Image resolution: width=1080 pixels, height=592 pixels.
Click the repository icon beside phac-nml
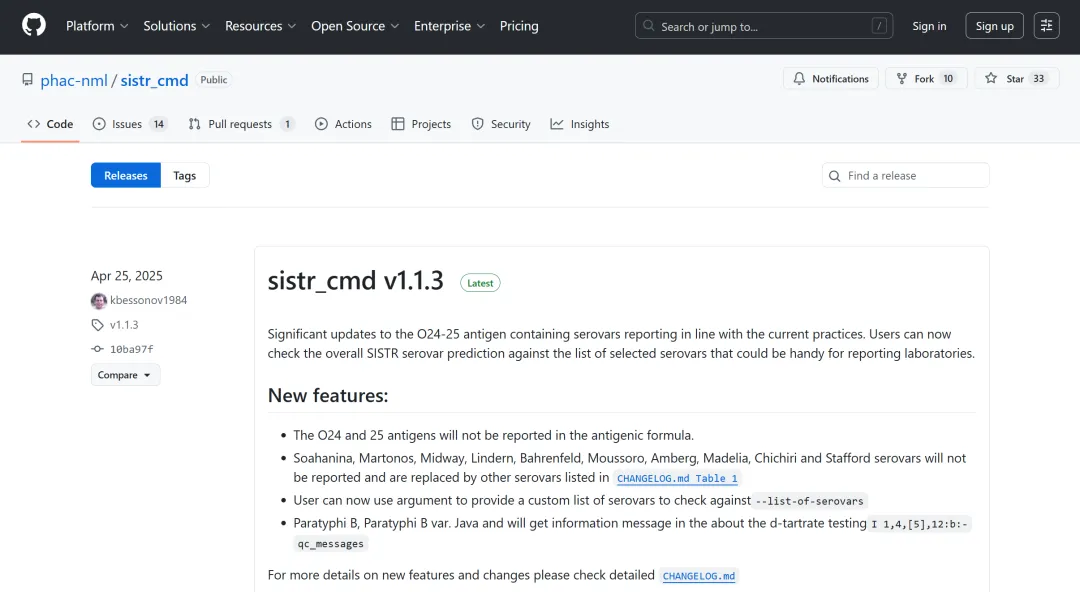[28, 80]
